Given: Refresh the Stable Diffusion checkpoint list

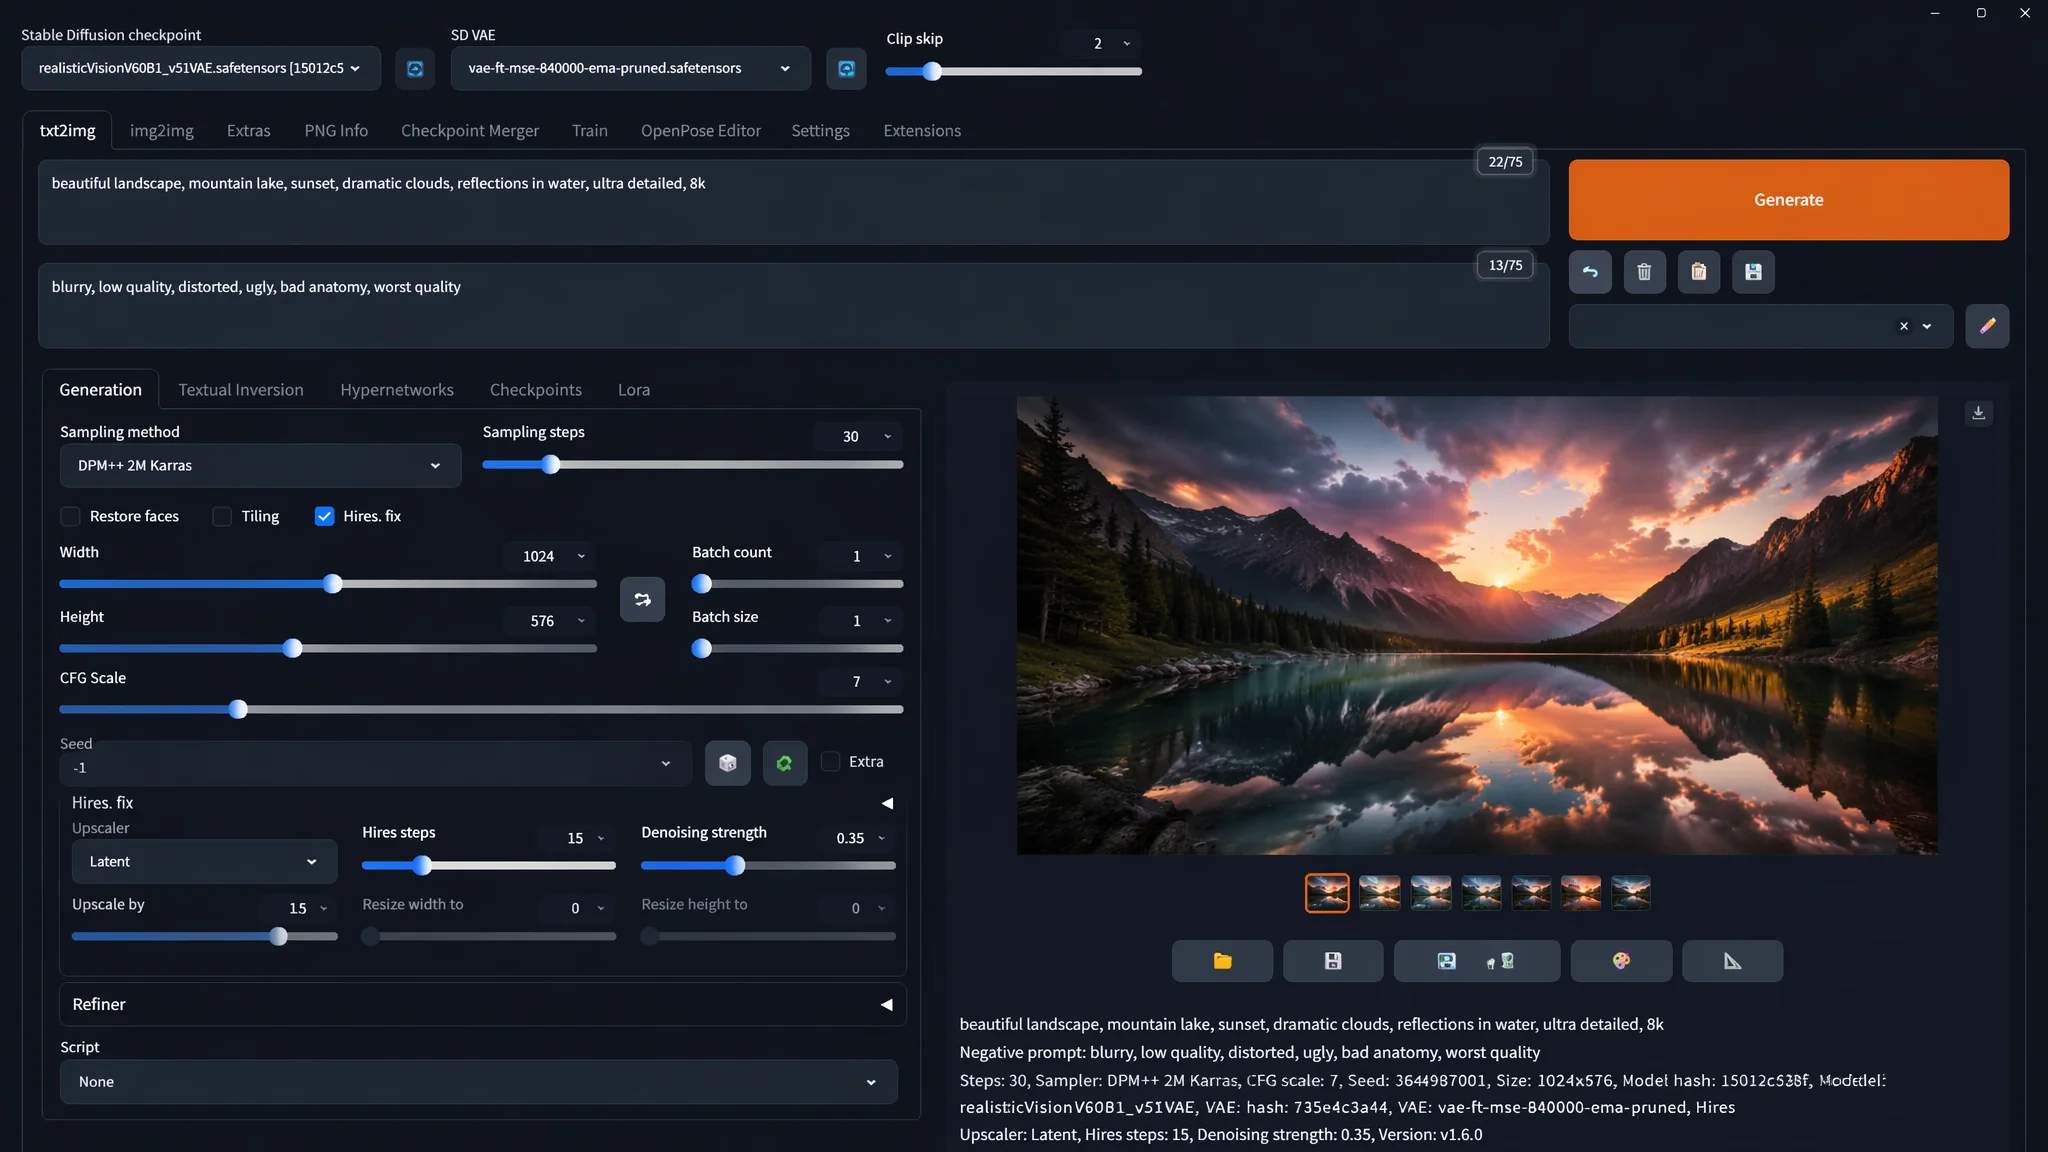Looking at the screenshot, I should 415,68.
